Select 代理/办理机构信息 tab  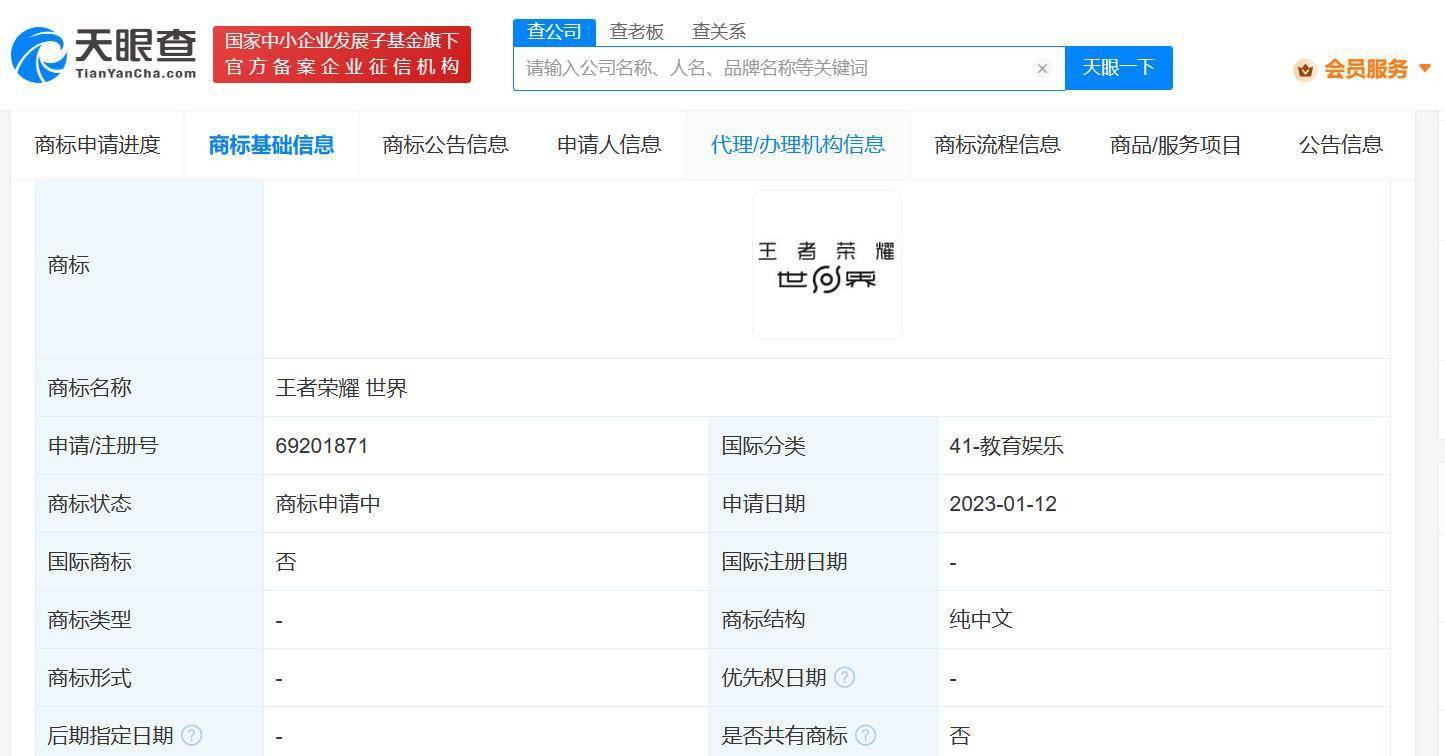[x=798, y=145]
